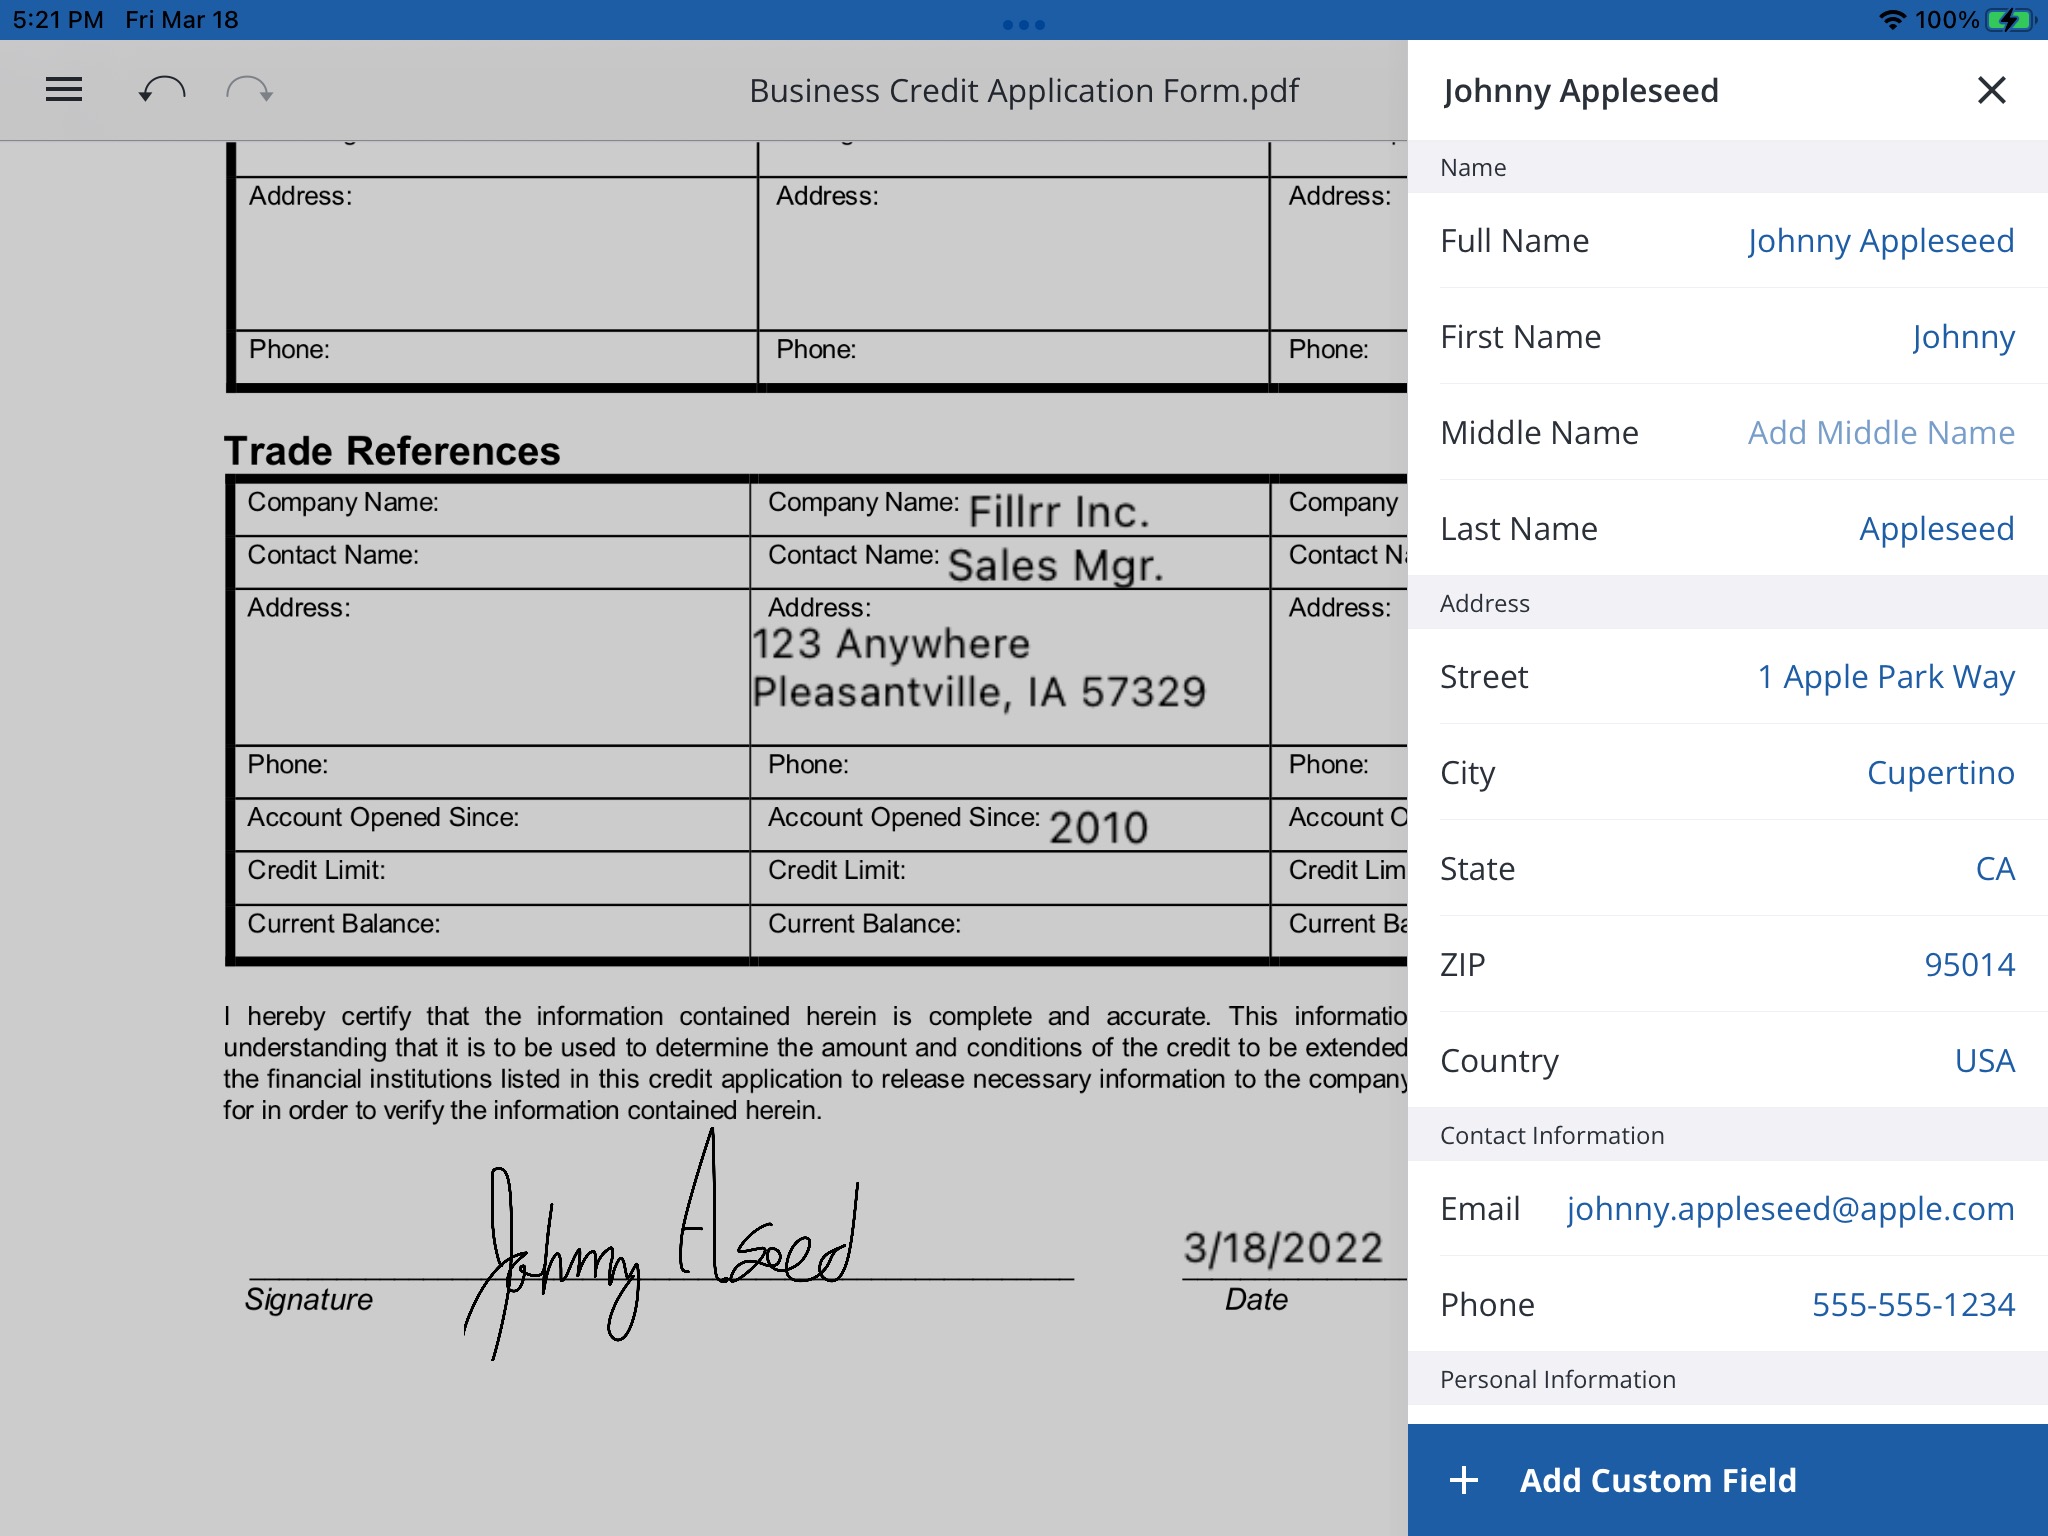Select Street value 1 Apple Park Way
Screen dimensions: 2048x1536
click(1886, 677)
